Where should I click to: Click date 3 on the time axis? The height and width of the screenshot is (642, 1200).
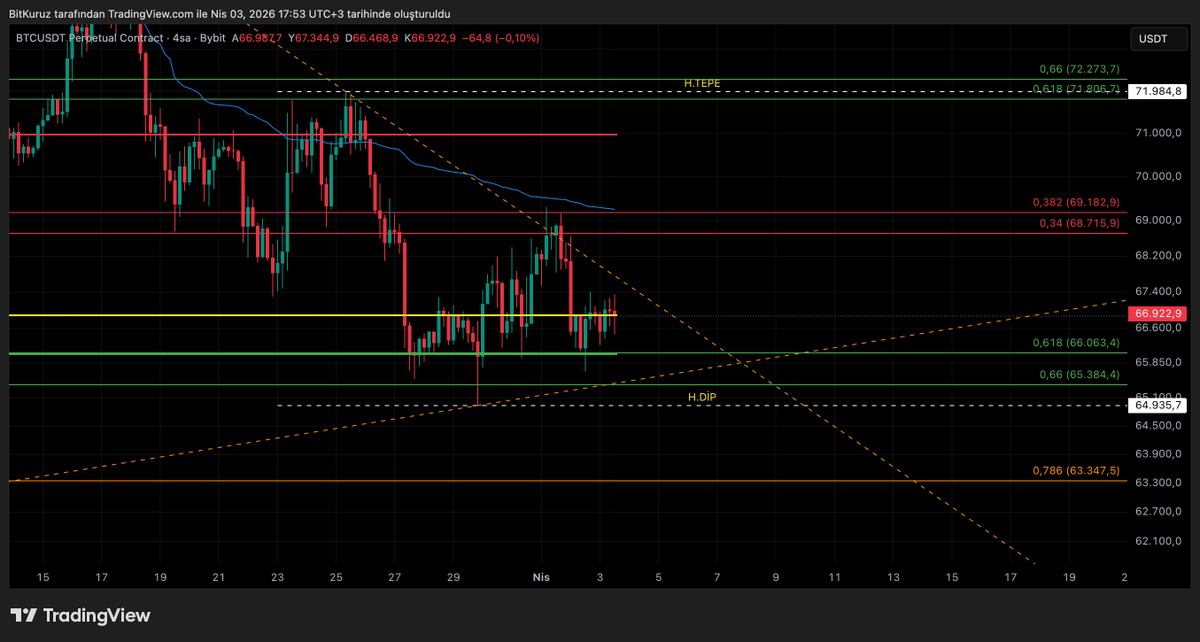(600, 577)
